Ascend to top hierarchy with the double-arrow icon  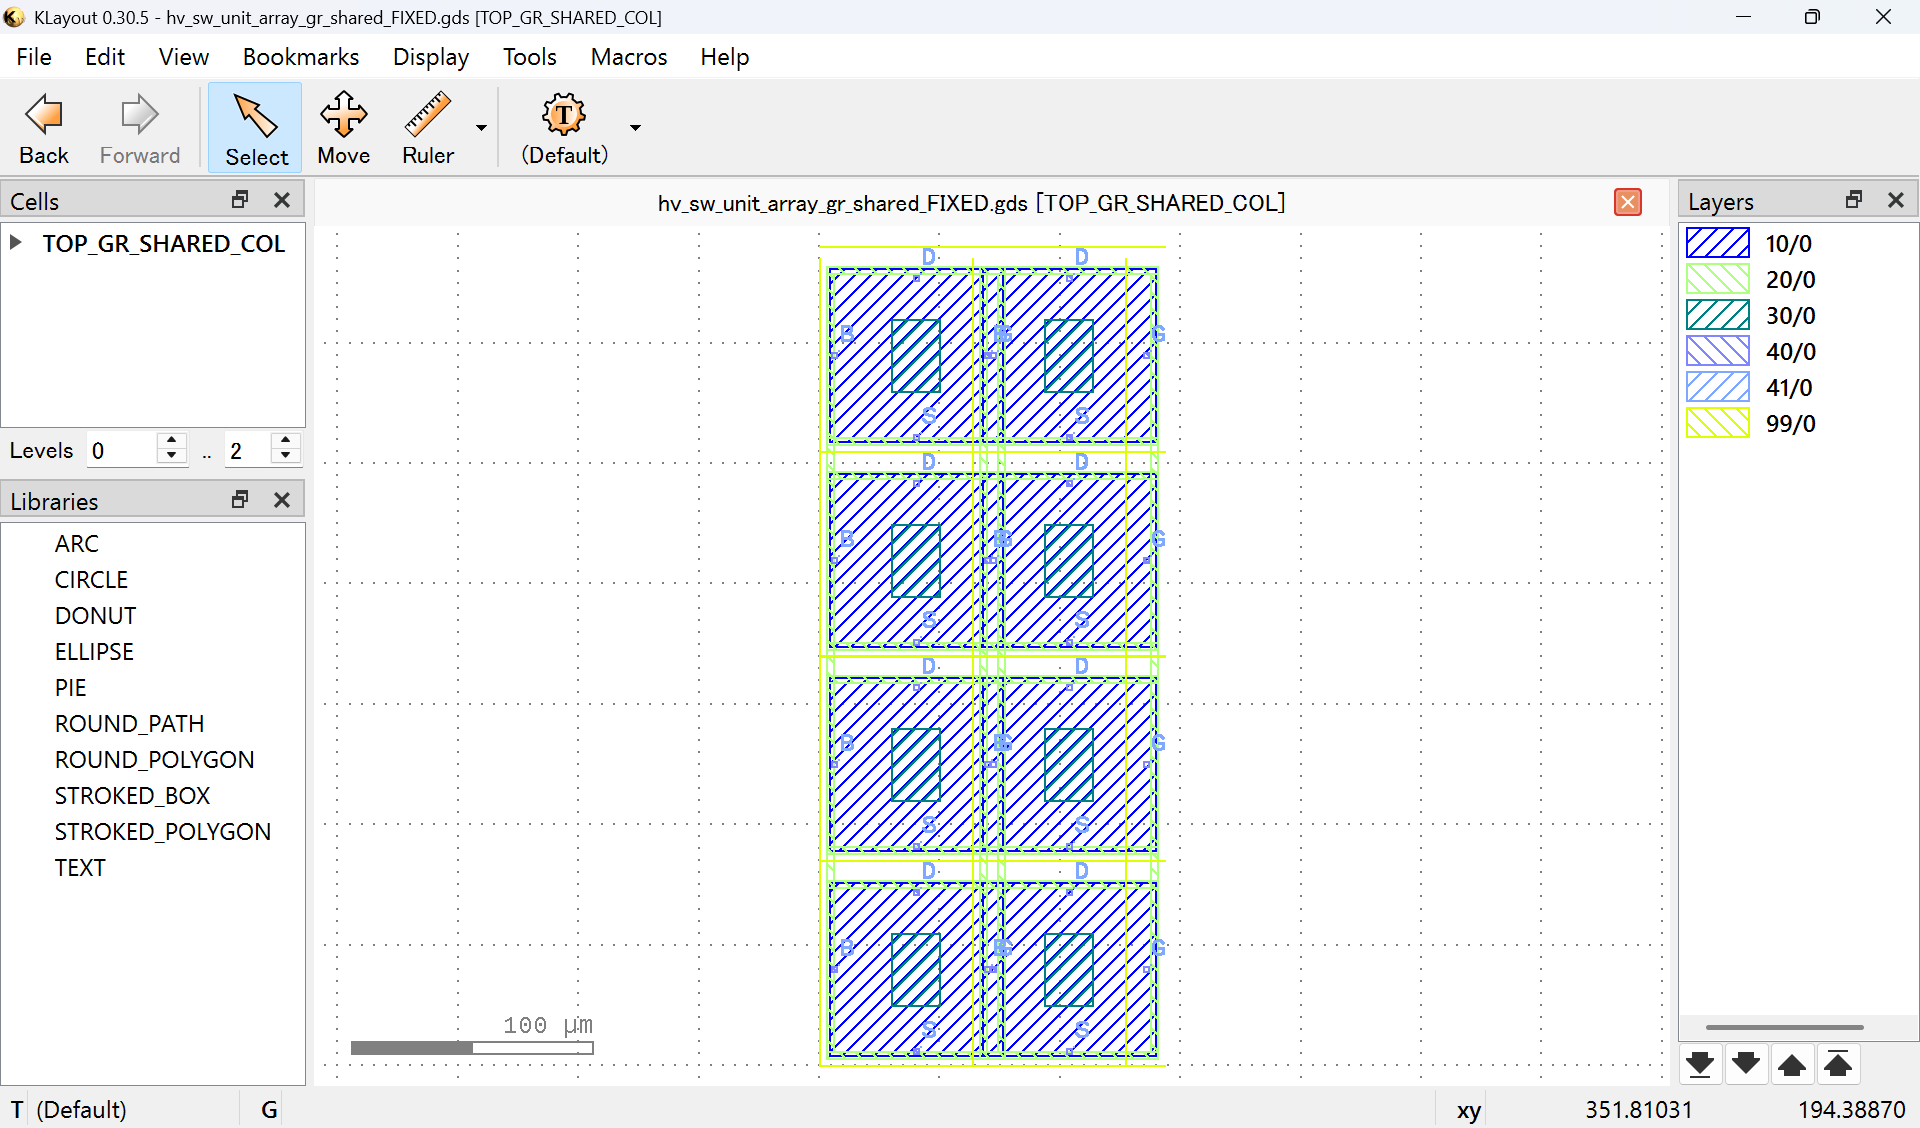(1839, 1064)
